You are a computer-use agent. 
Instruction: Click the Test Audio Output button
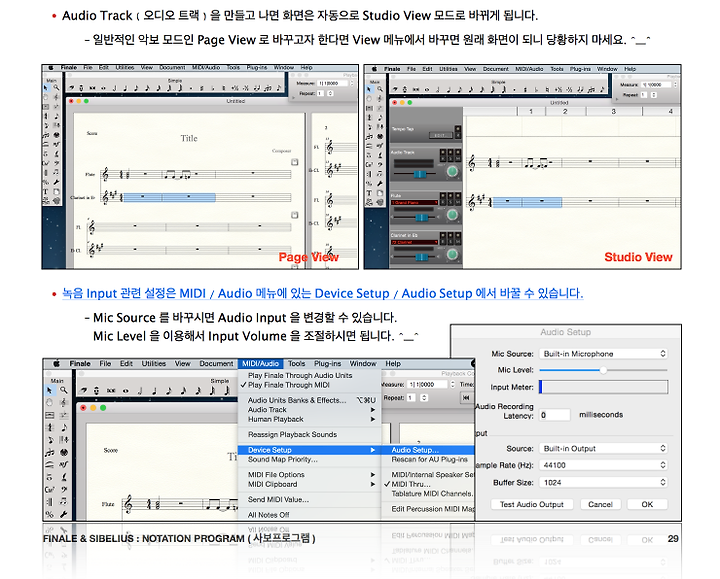pyautogui.click(x=532, y=504)
